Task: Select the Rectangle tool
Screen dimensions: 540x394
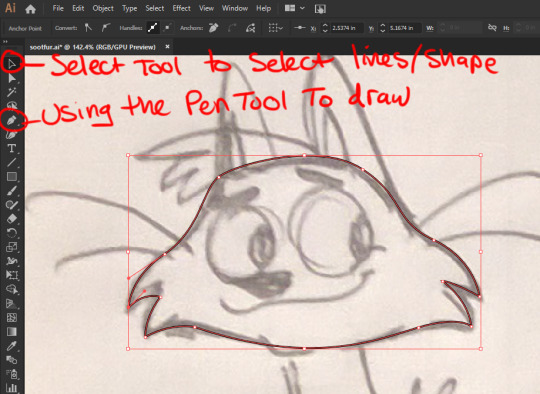Action: [x=12, y=177]
